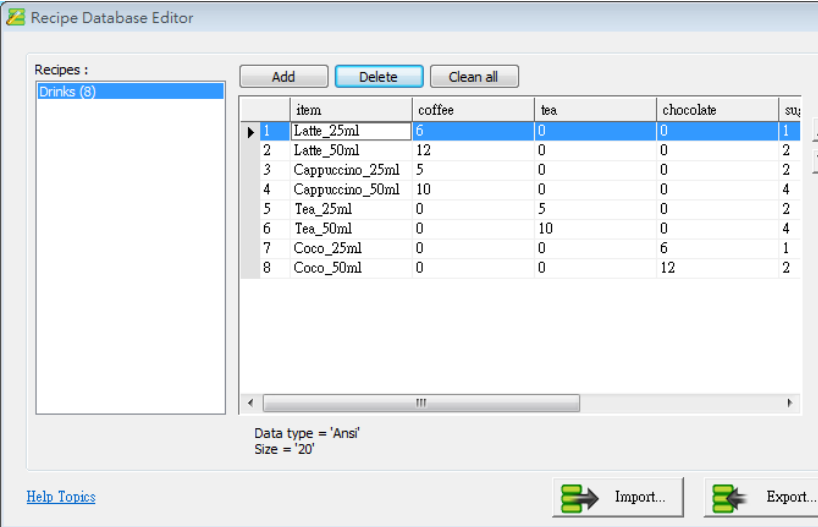Click the horizontal scrollbar left arrow
This screenshot has height=527, width=818.
pyautogui.click(x=251, y=403)
